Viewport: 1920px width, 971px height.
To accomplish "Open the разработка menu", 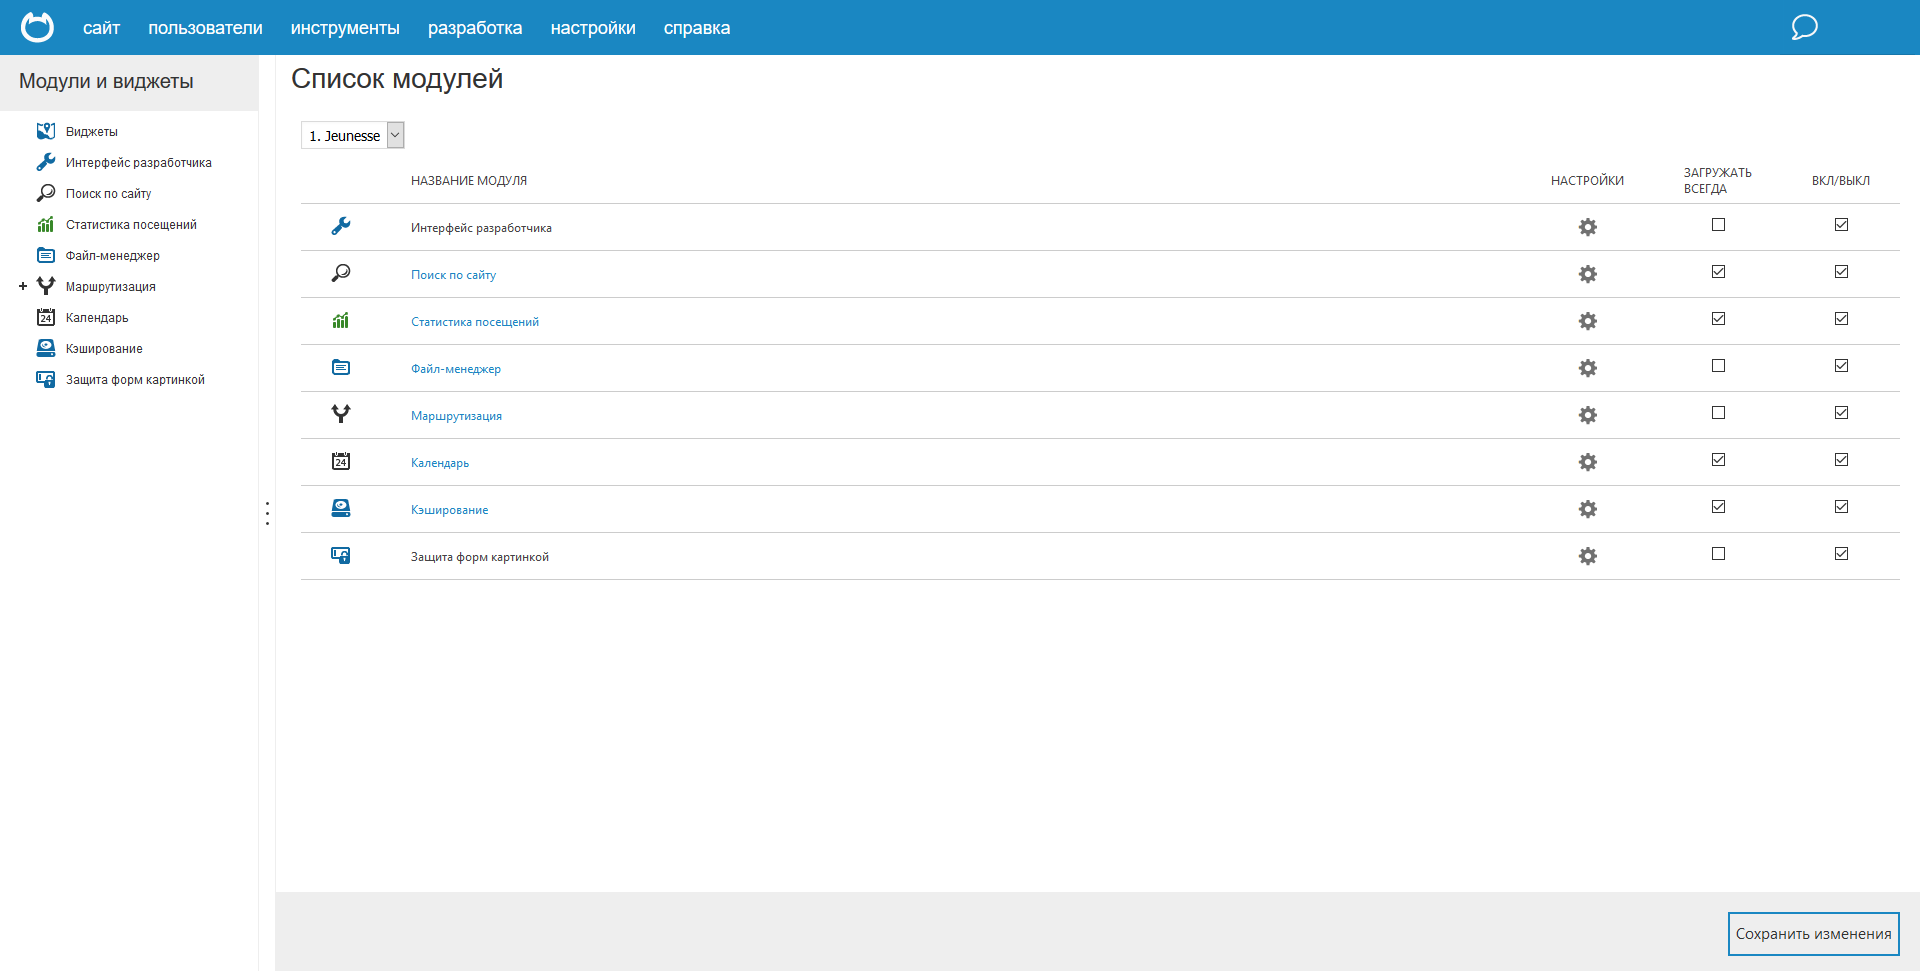I will (475, 28).
